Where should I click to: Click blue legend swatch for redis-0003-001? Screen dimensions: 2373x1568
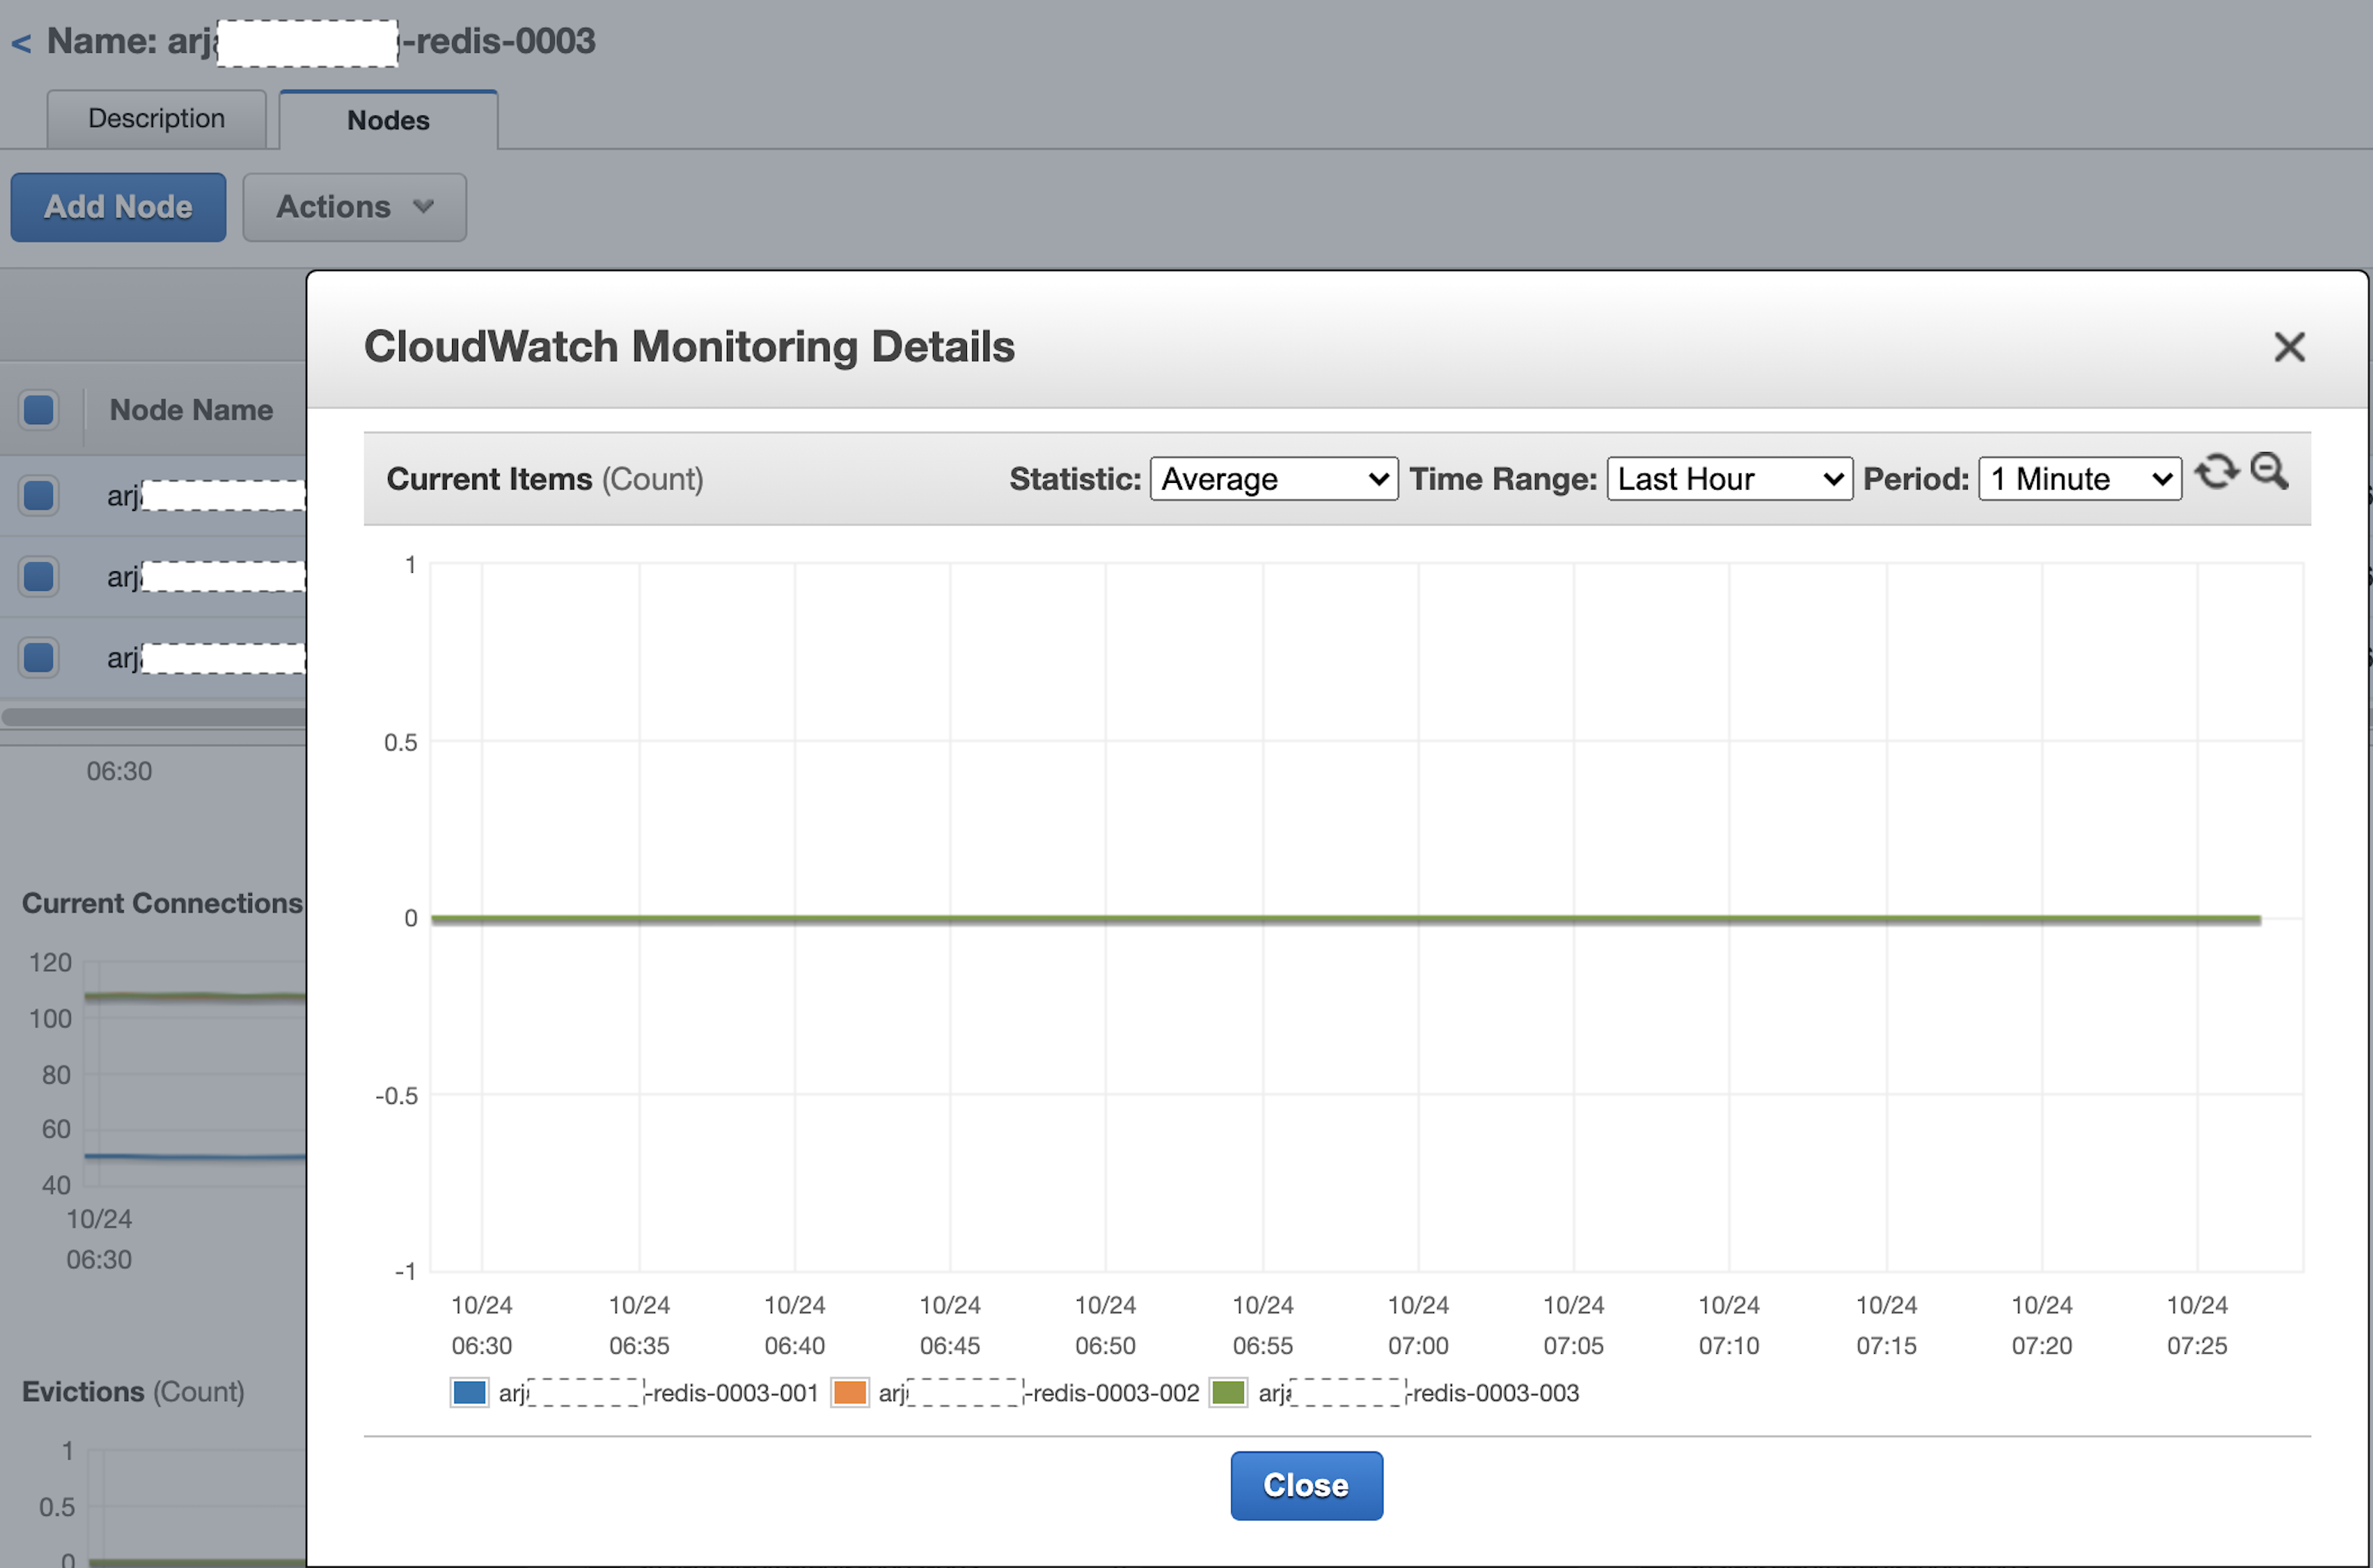pos(469,1392)
